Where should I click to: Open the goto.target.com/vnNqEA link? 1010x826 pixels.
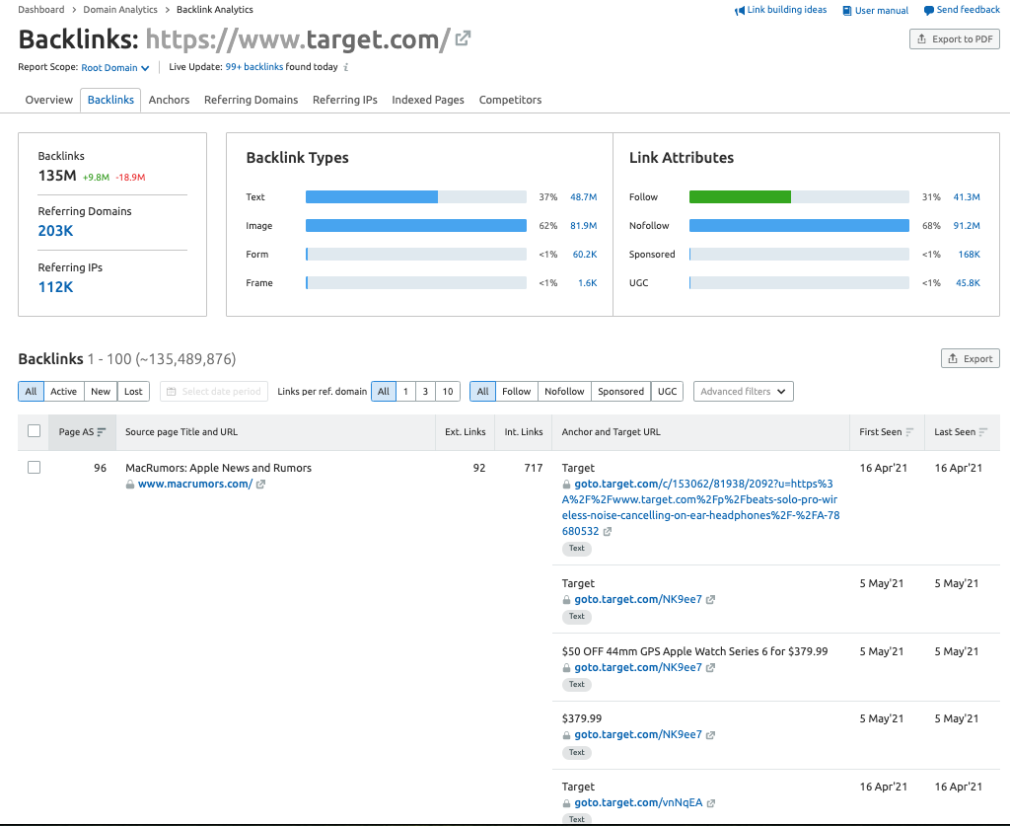[638, 803]
